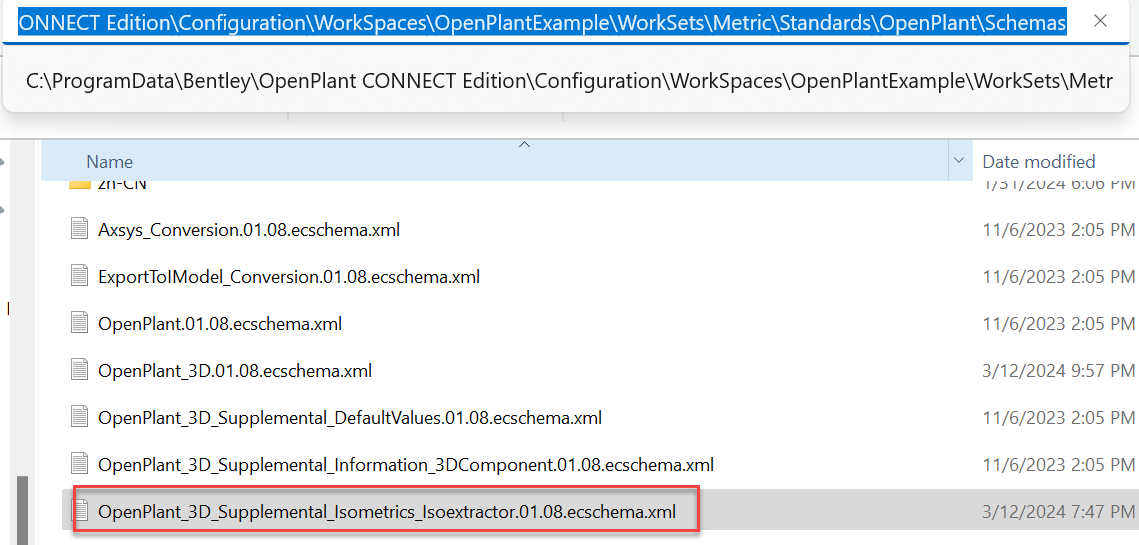
Task: Click the vertical scrollbar thumb at left
Action: [x=23, y=510]
